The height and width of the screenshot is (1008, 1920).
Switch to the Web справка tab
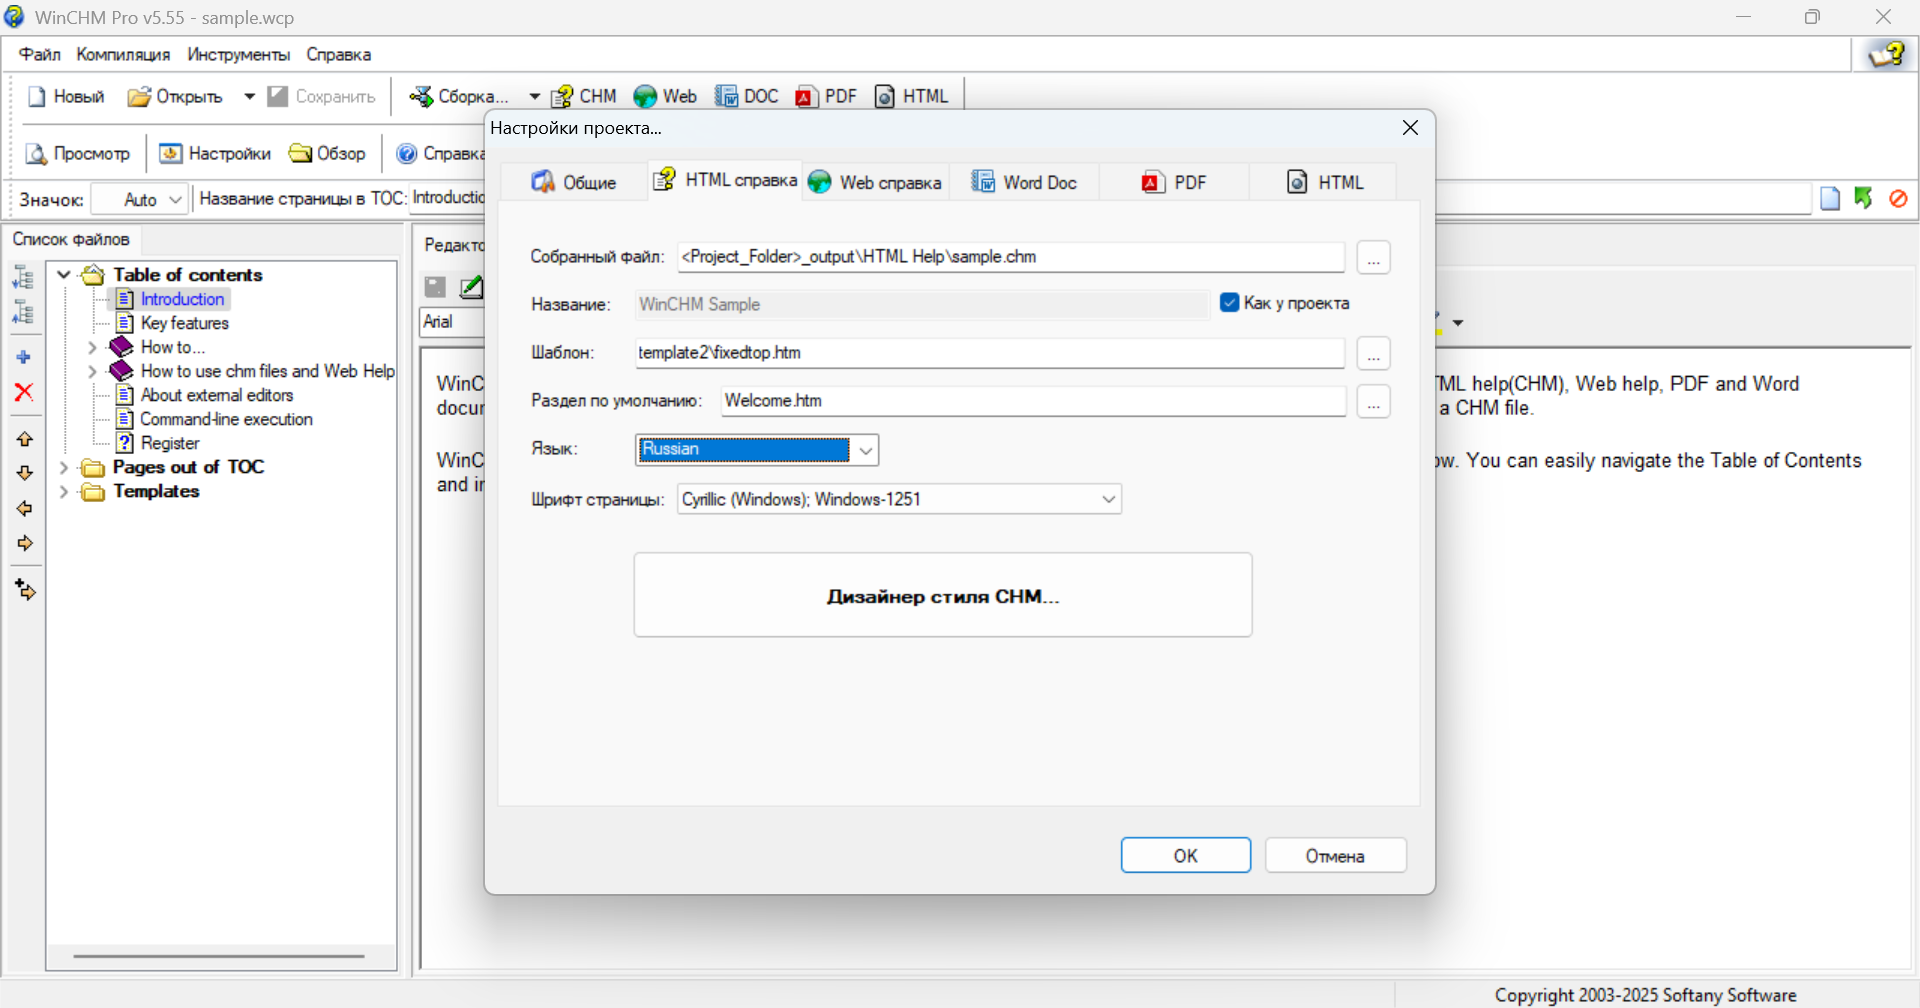coord(875,182)
